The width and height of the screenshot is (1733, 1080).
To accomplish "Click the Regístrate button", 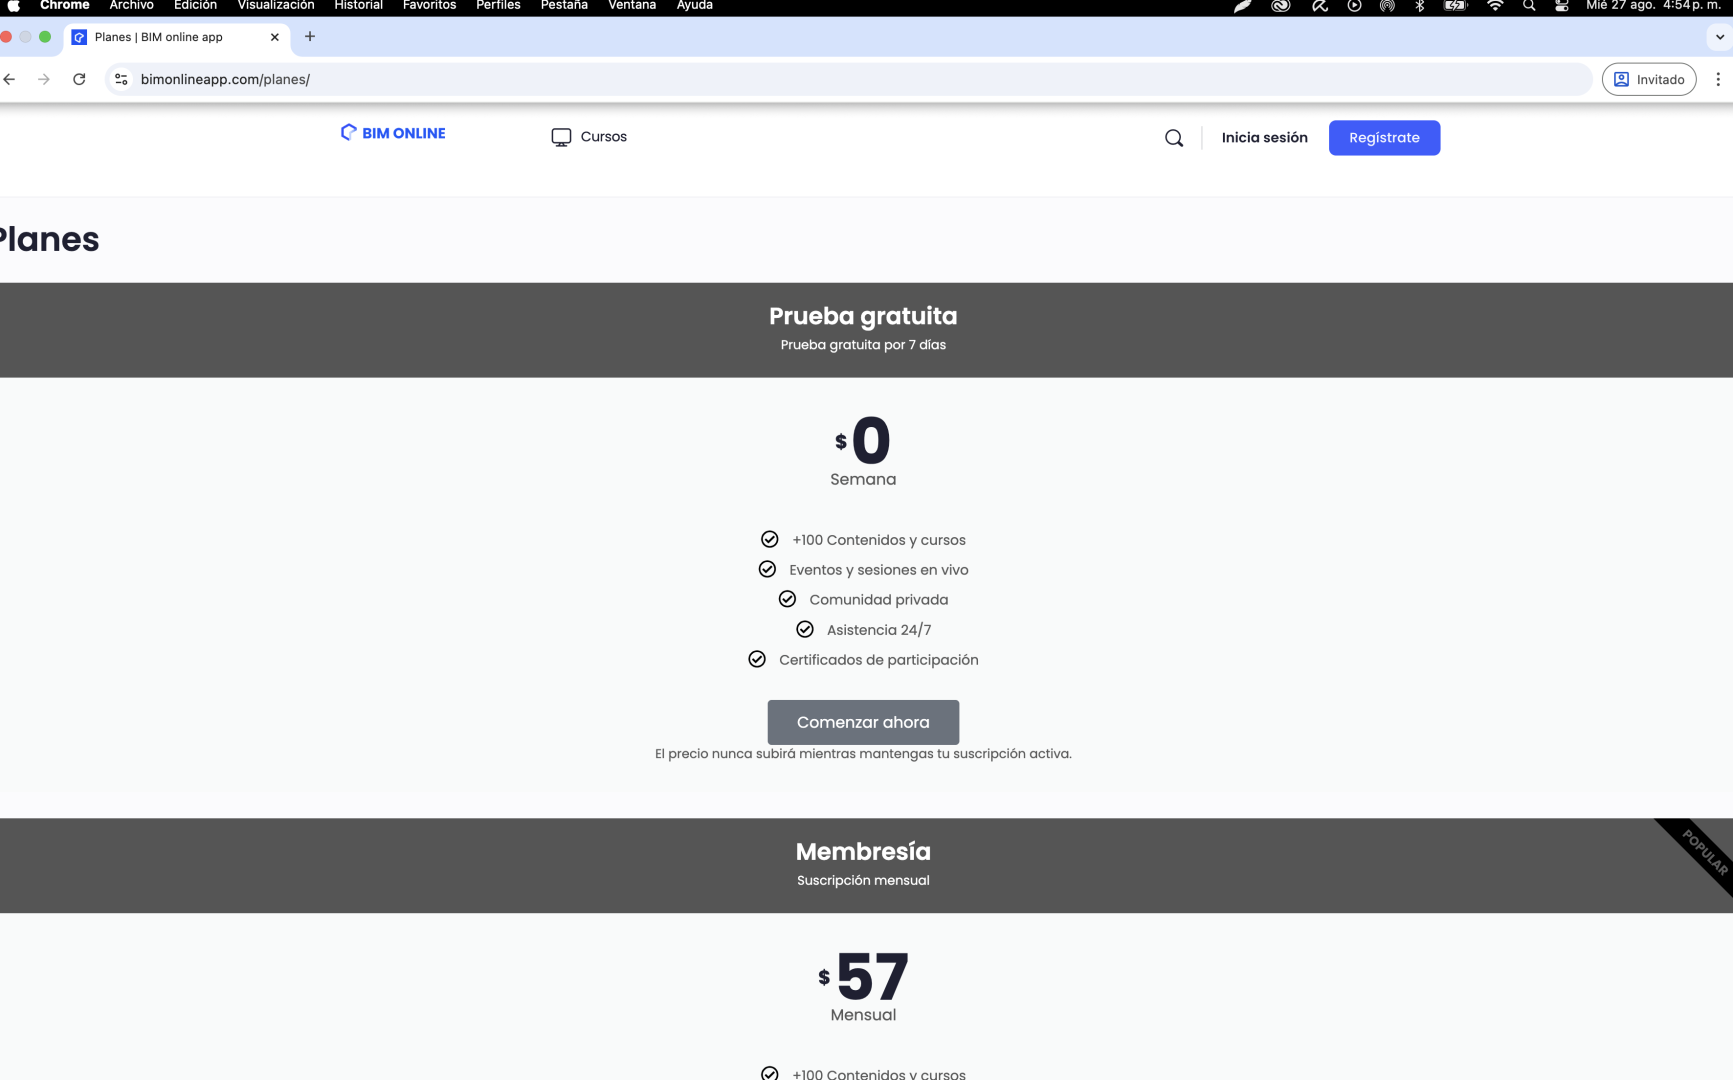I will tap(1383, 138).
